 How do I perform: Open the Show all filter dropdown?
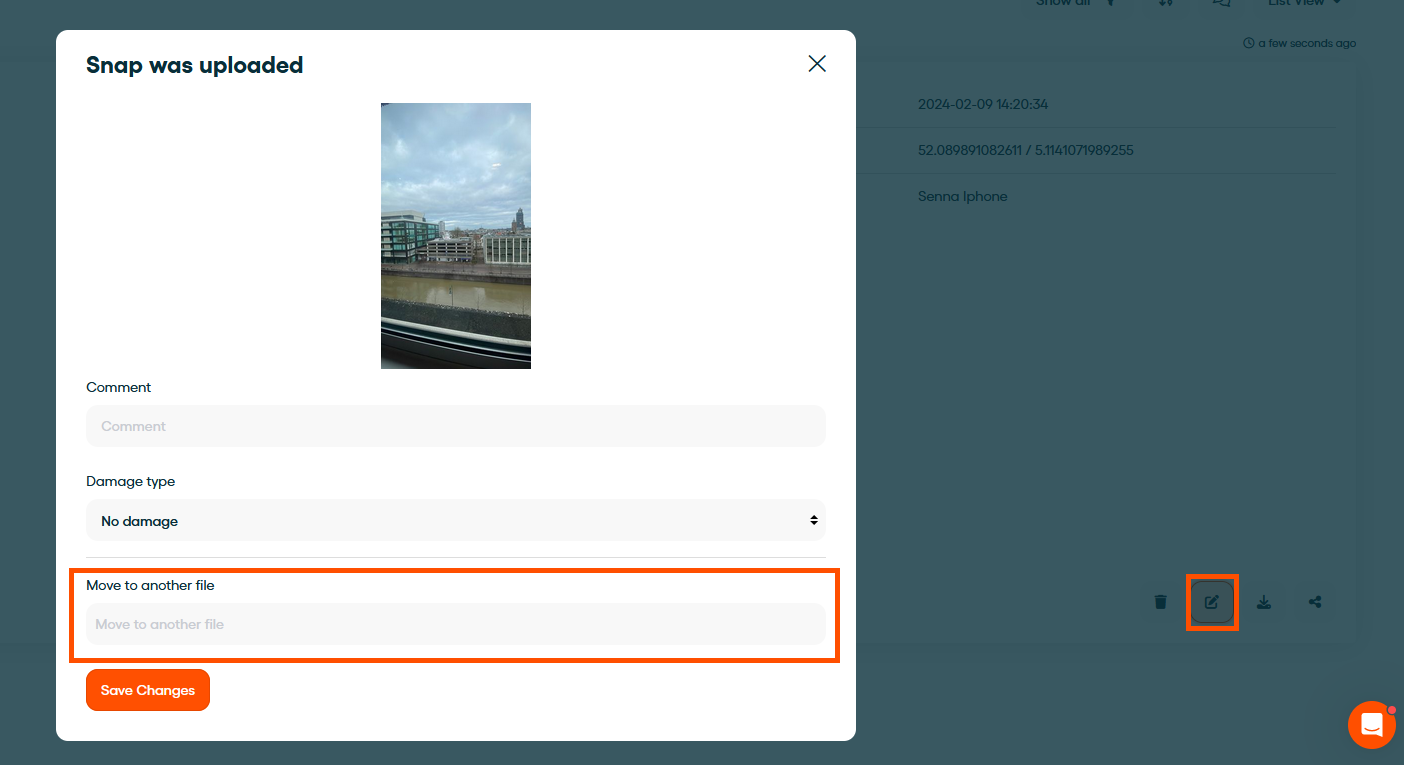pos(1075,3)
